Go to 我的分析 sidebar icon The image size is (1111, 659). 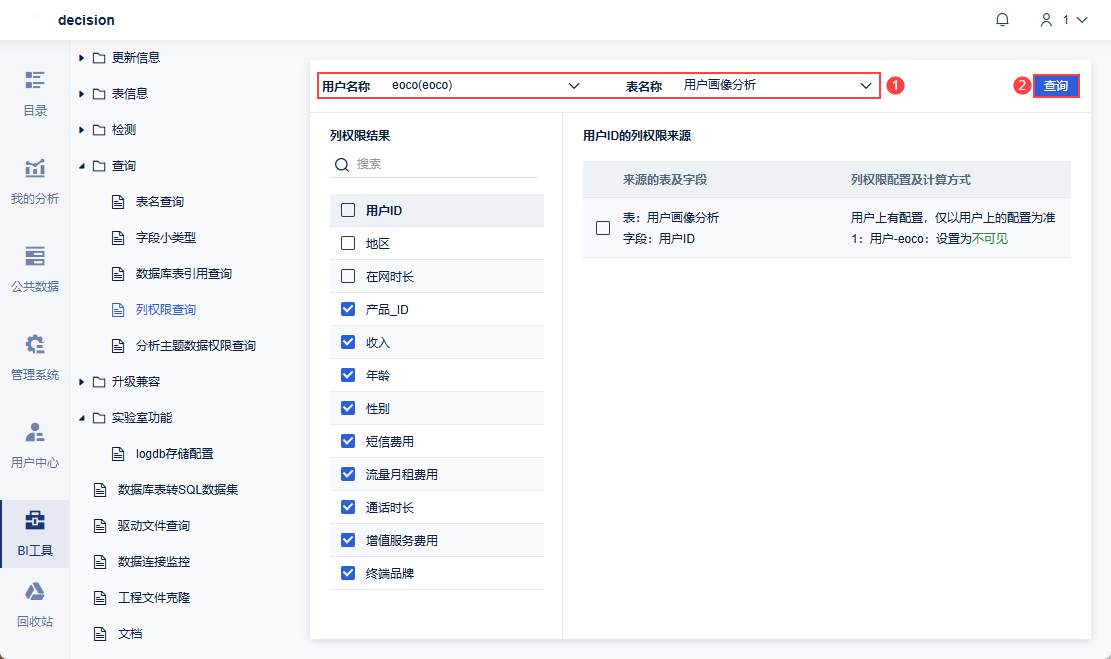point(35,168)
